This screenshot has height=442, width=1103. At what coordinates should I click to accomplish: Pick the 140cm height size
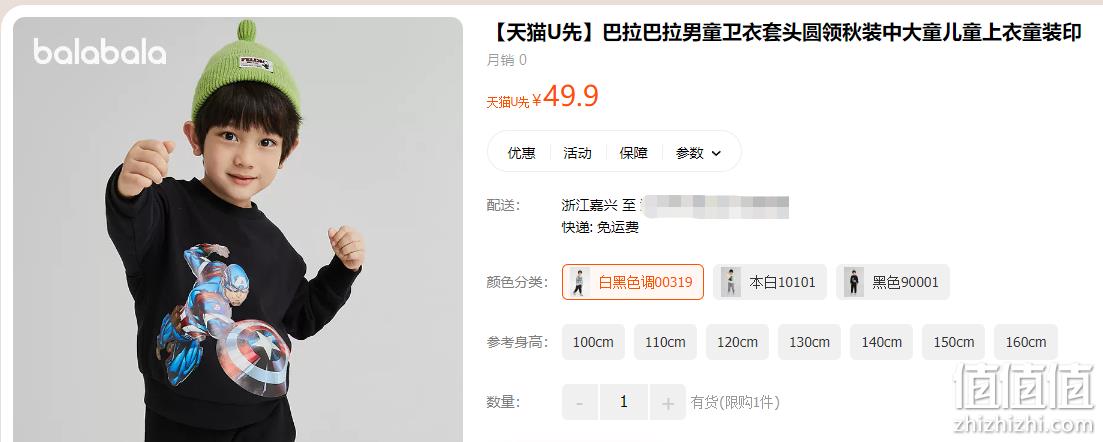[x=881, y=342]
